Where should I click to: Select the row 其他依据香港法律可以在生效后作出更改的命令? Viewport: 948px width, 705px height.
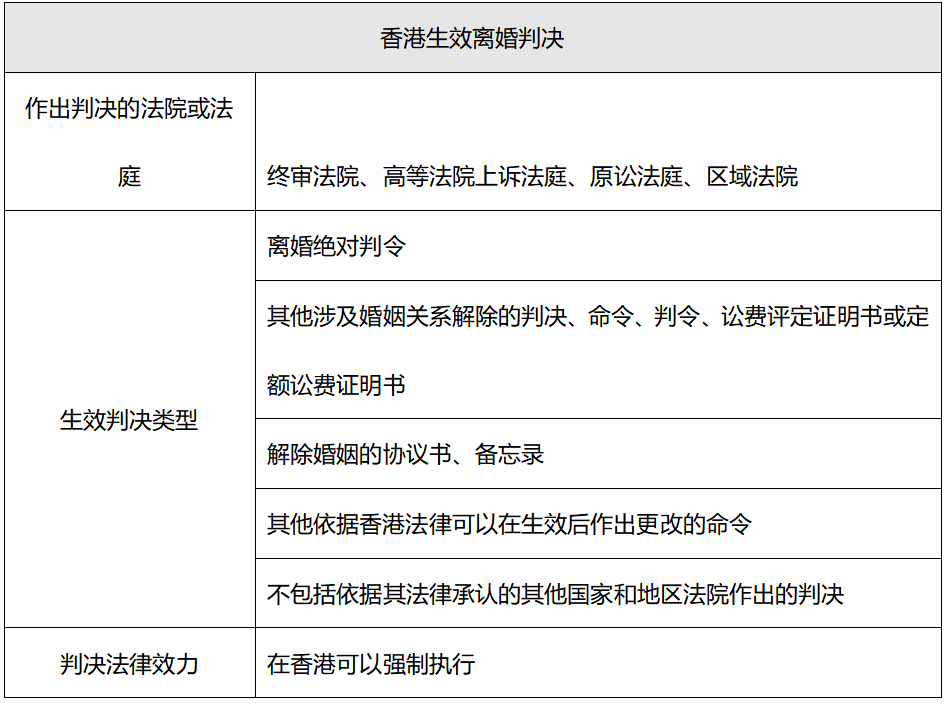pyautogui.click(x=599, y=524)
